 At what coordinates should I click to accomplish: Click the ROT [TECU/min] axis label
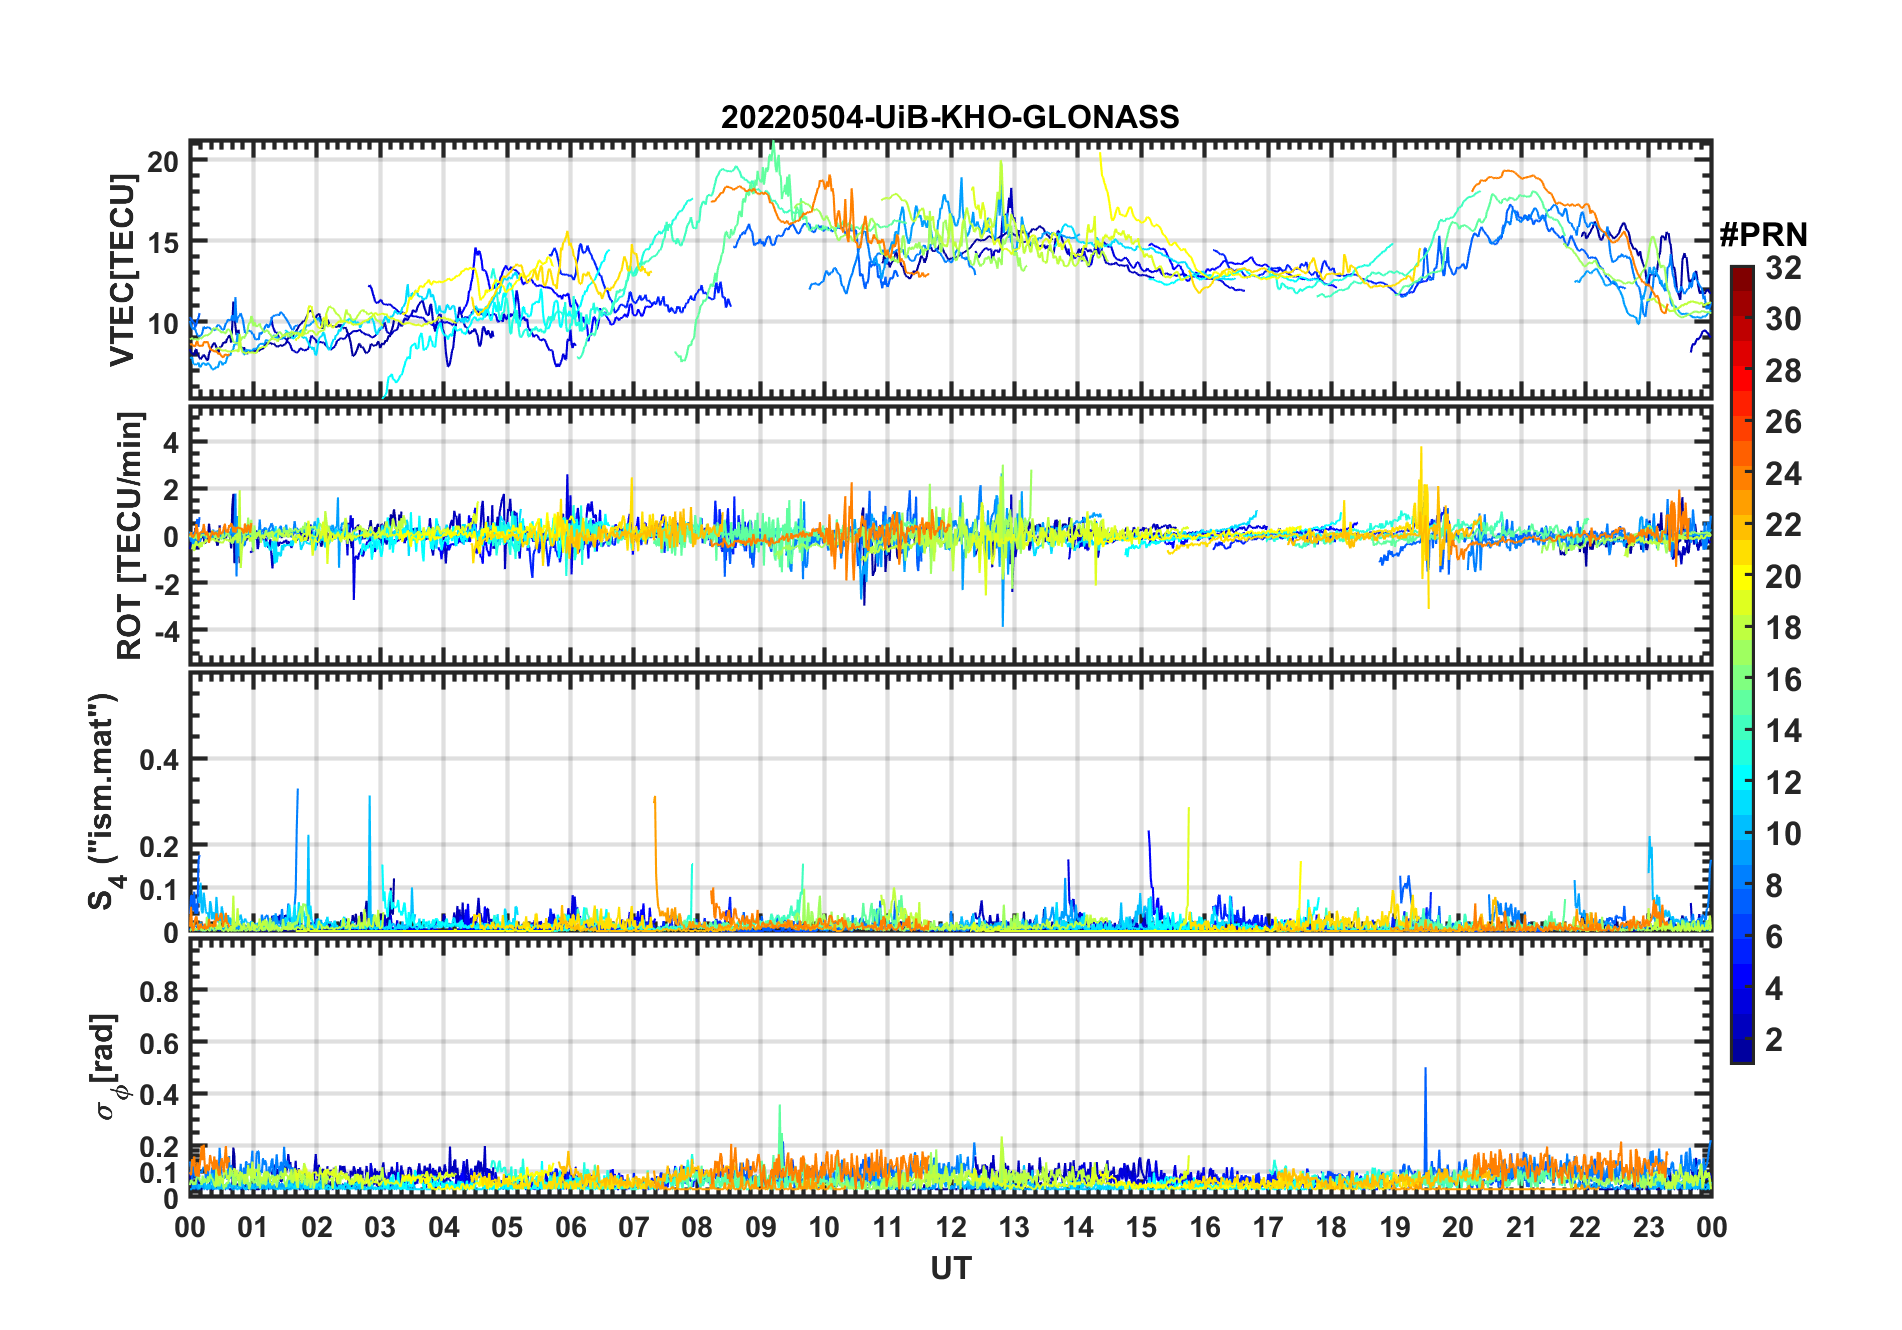[130, 536]
